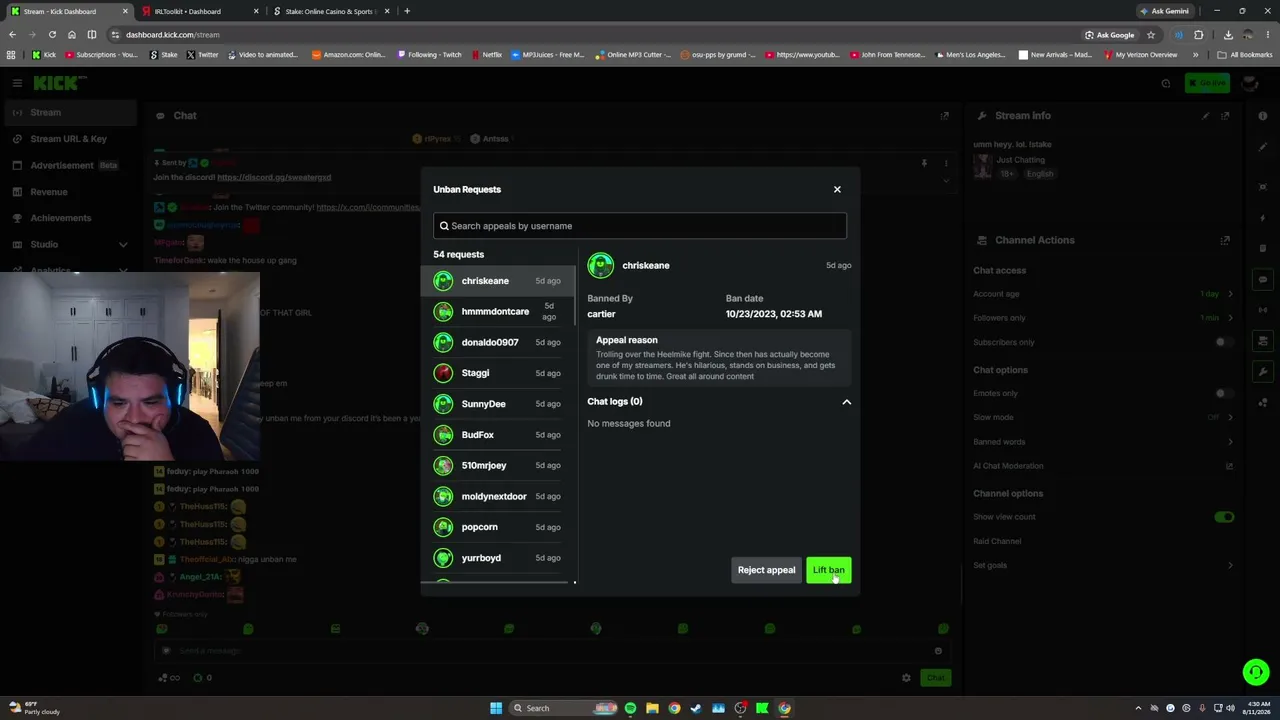Reload the current page
1280x720 pixels.
pyautogui.click(x=52, y=34)
